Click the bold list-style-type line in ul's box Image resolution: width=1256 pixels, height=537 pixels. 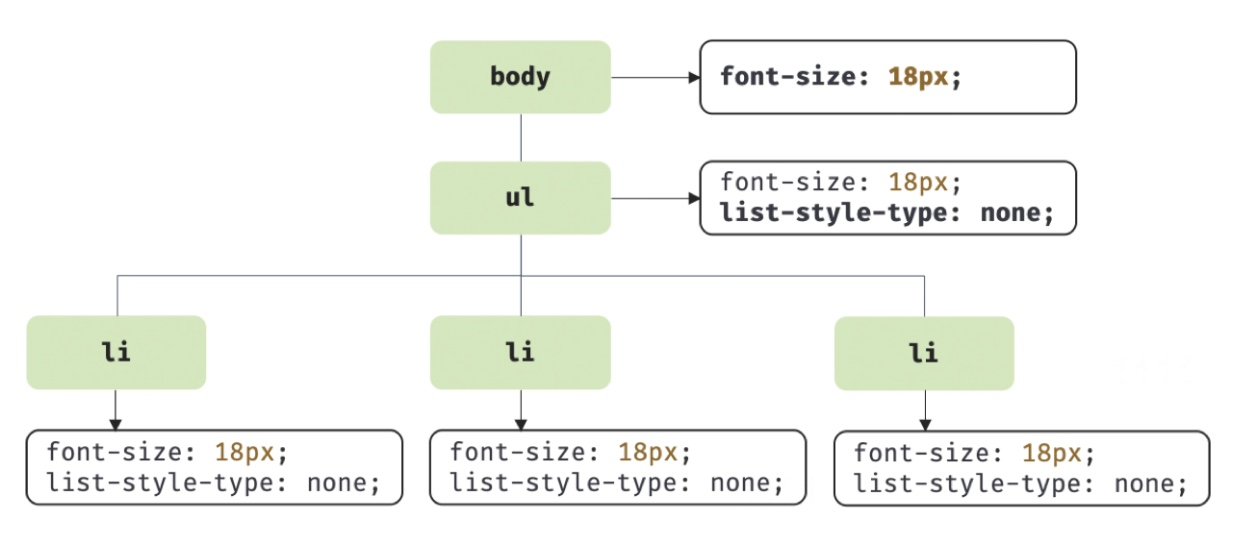tap(887, 214)
